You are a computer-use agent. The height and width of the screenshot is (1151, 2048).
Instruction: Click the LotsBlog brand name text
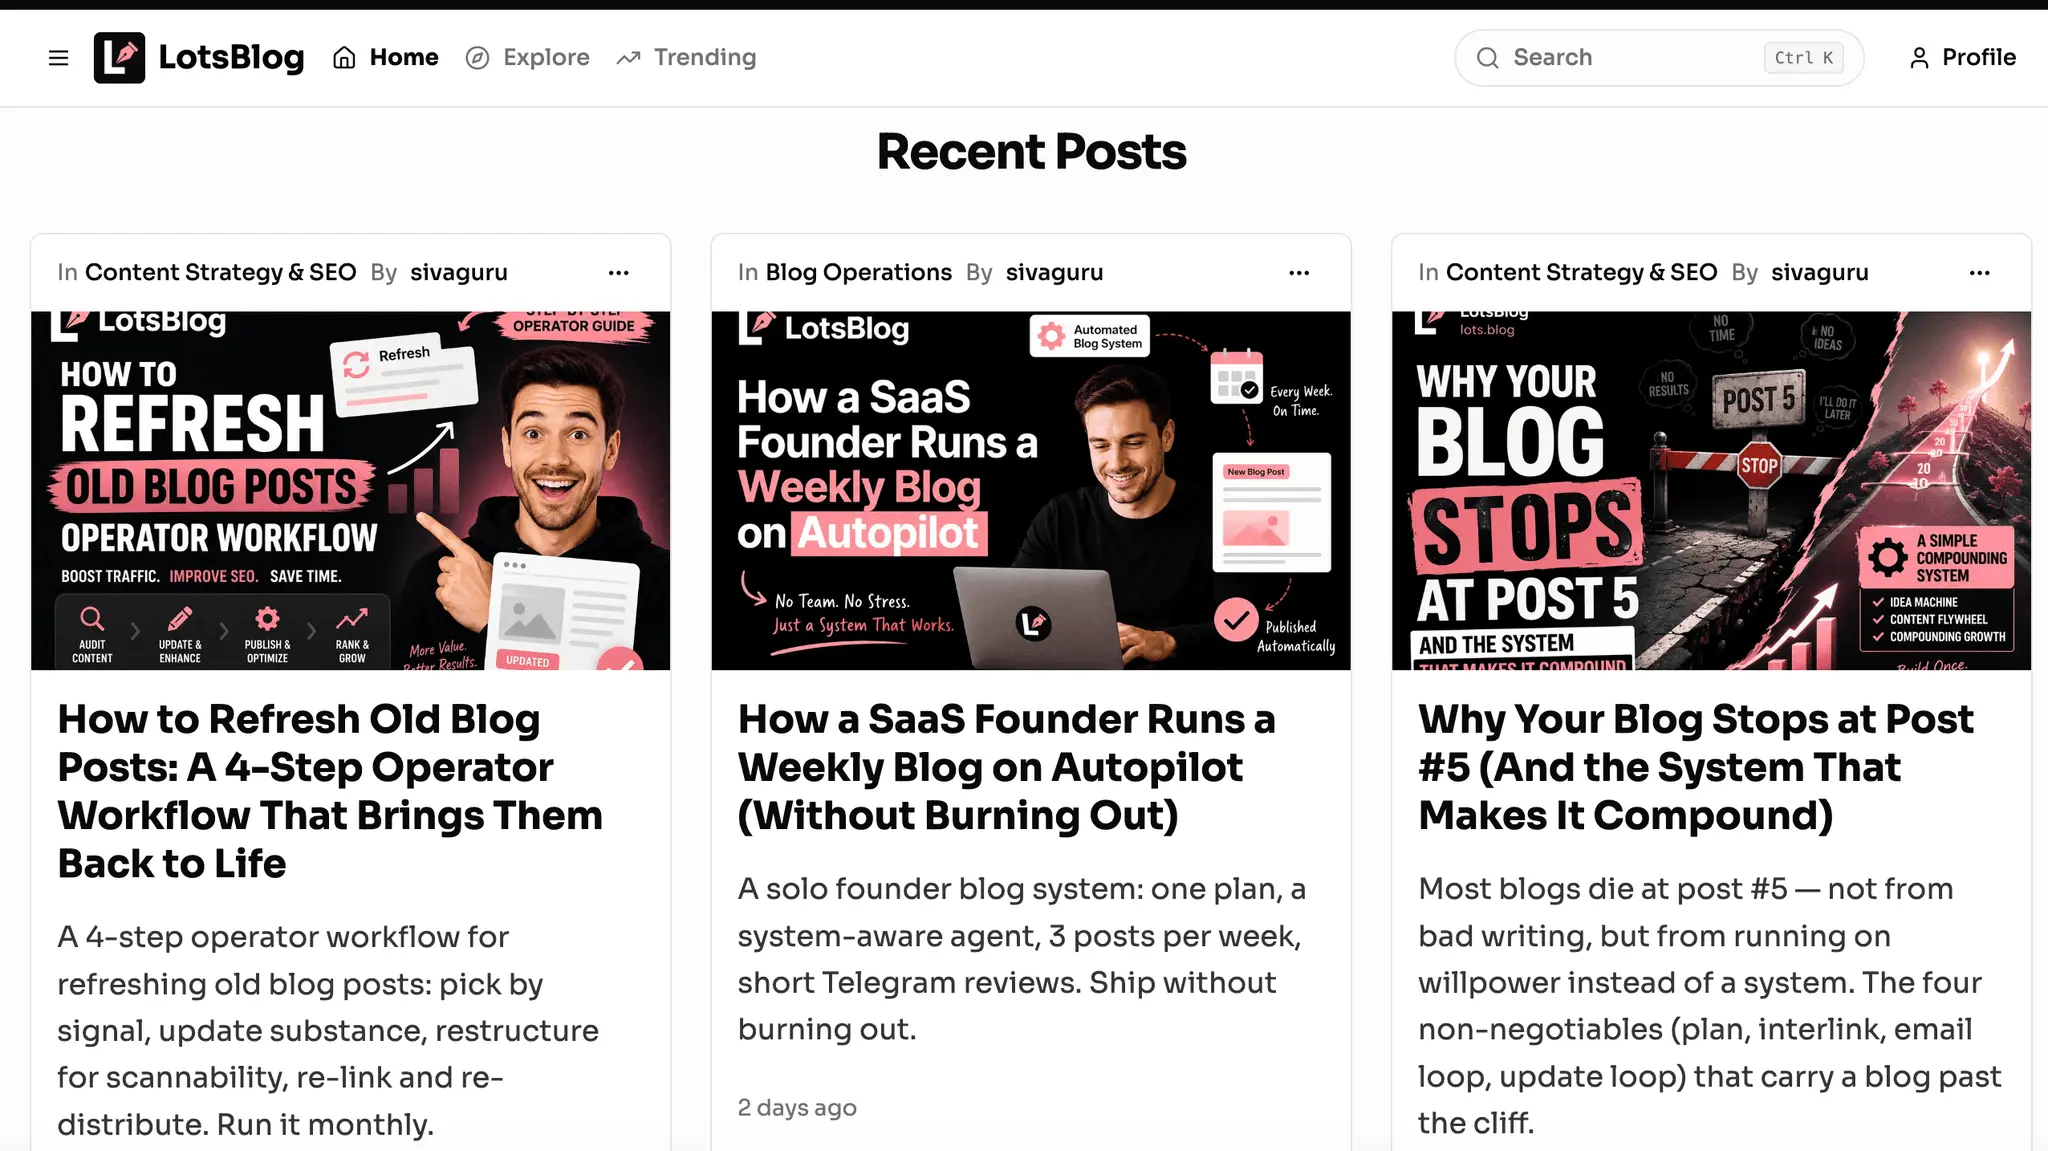click(231, 57)
